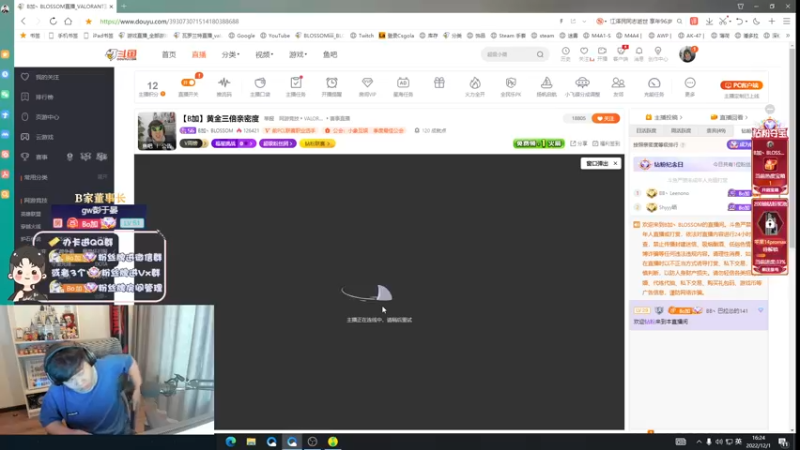The image size is (800, 450).
Task: Open the AD advertisement task icon
Action: click(403, 86)
